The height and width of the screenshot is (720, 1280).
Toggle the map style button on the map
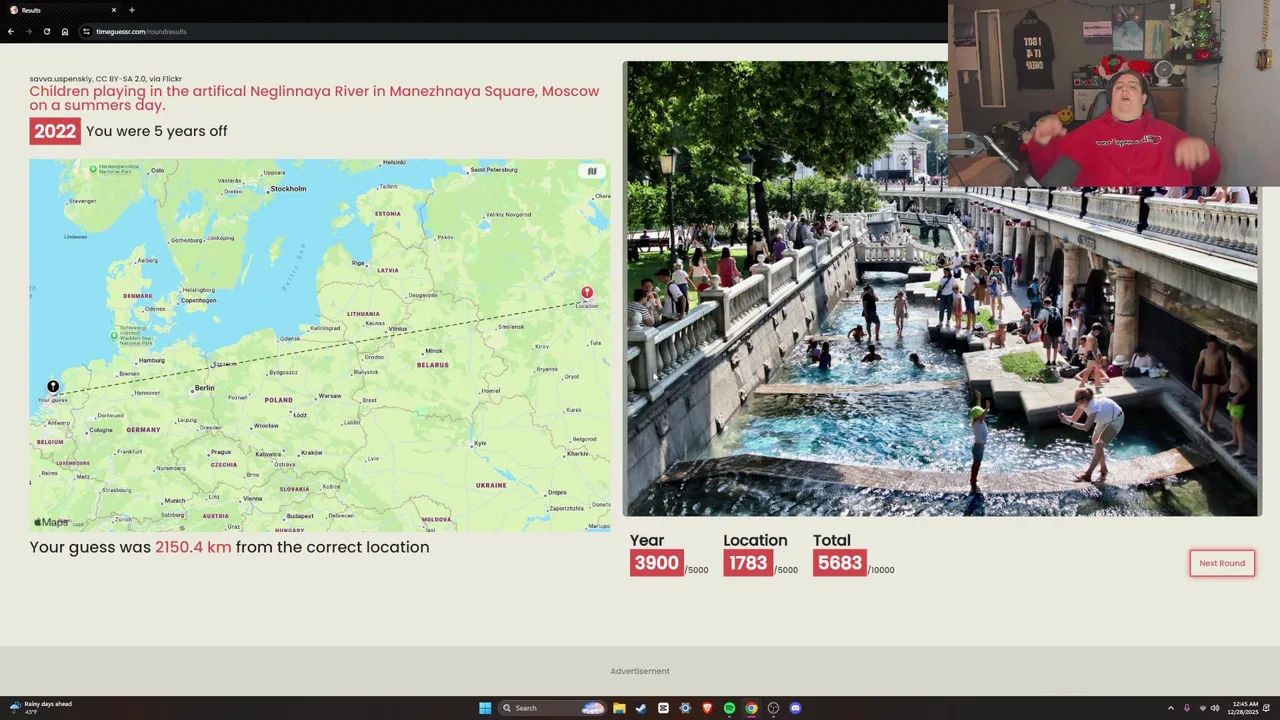[x=592, y=171]
